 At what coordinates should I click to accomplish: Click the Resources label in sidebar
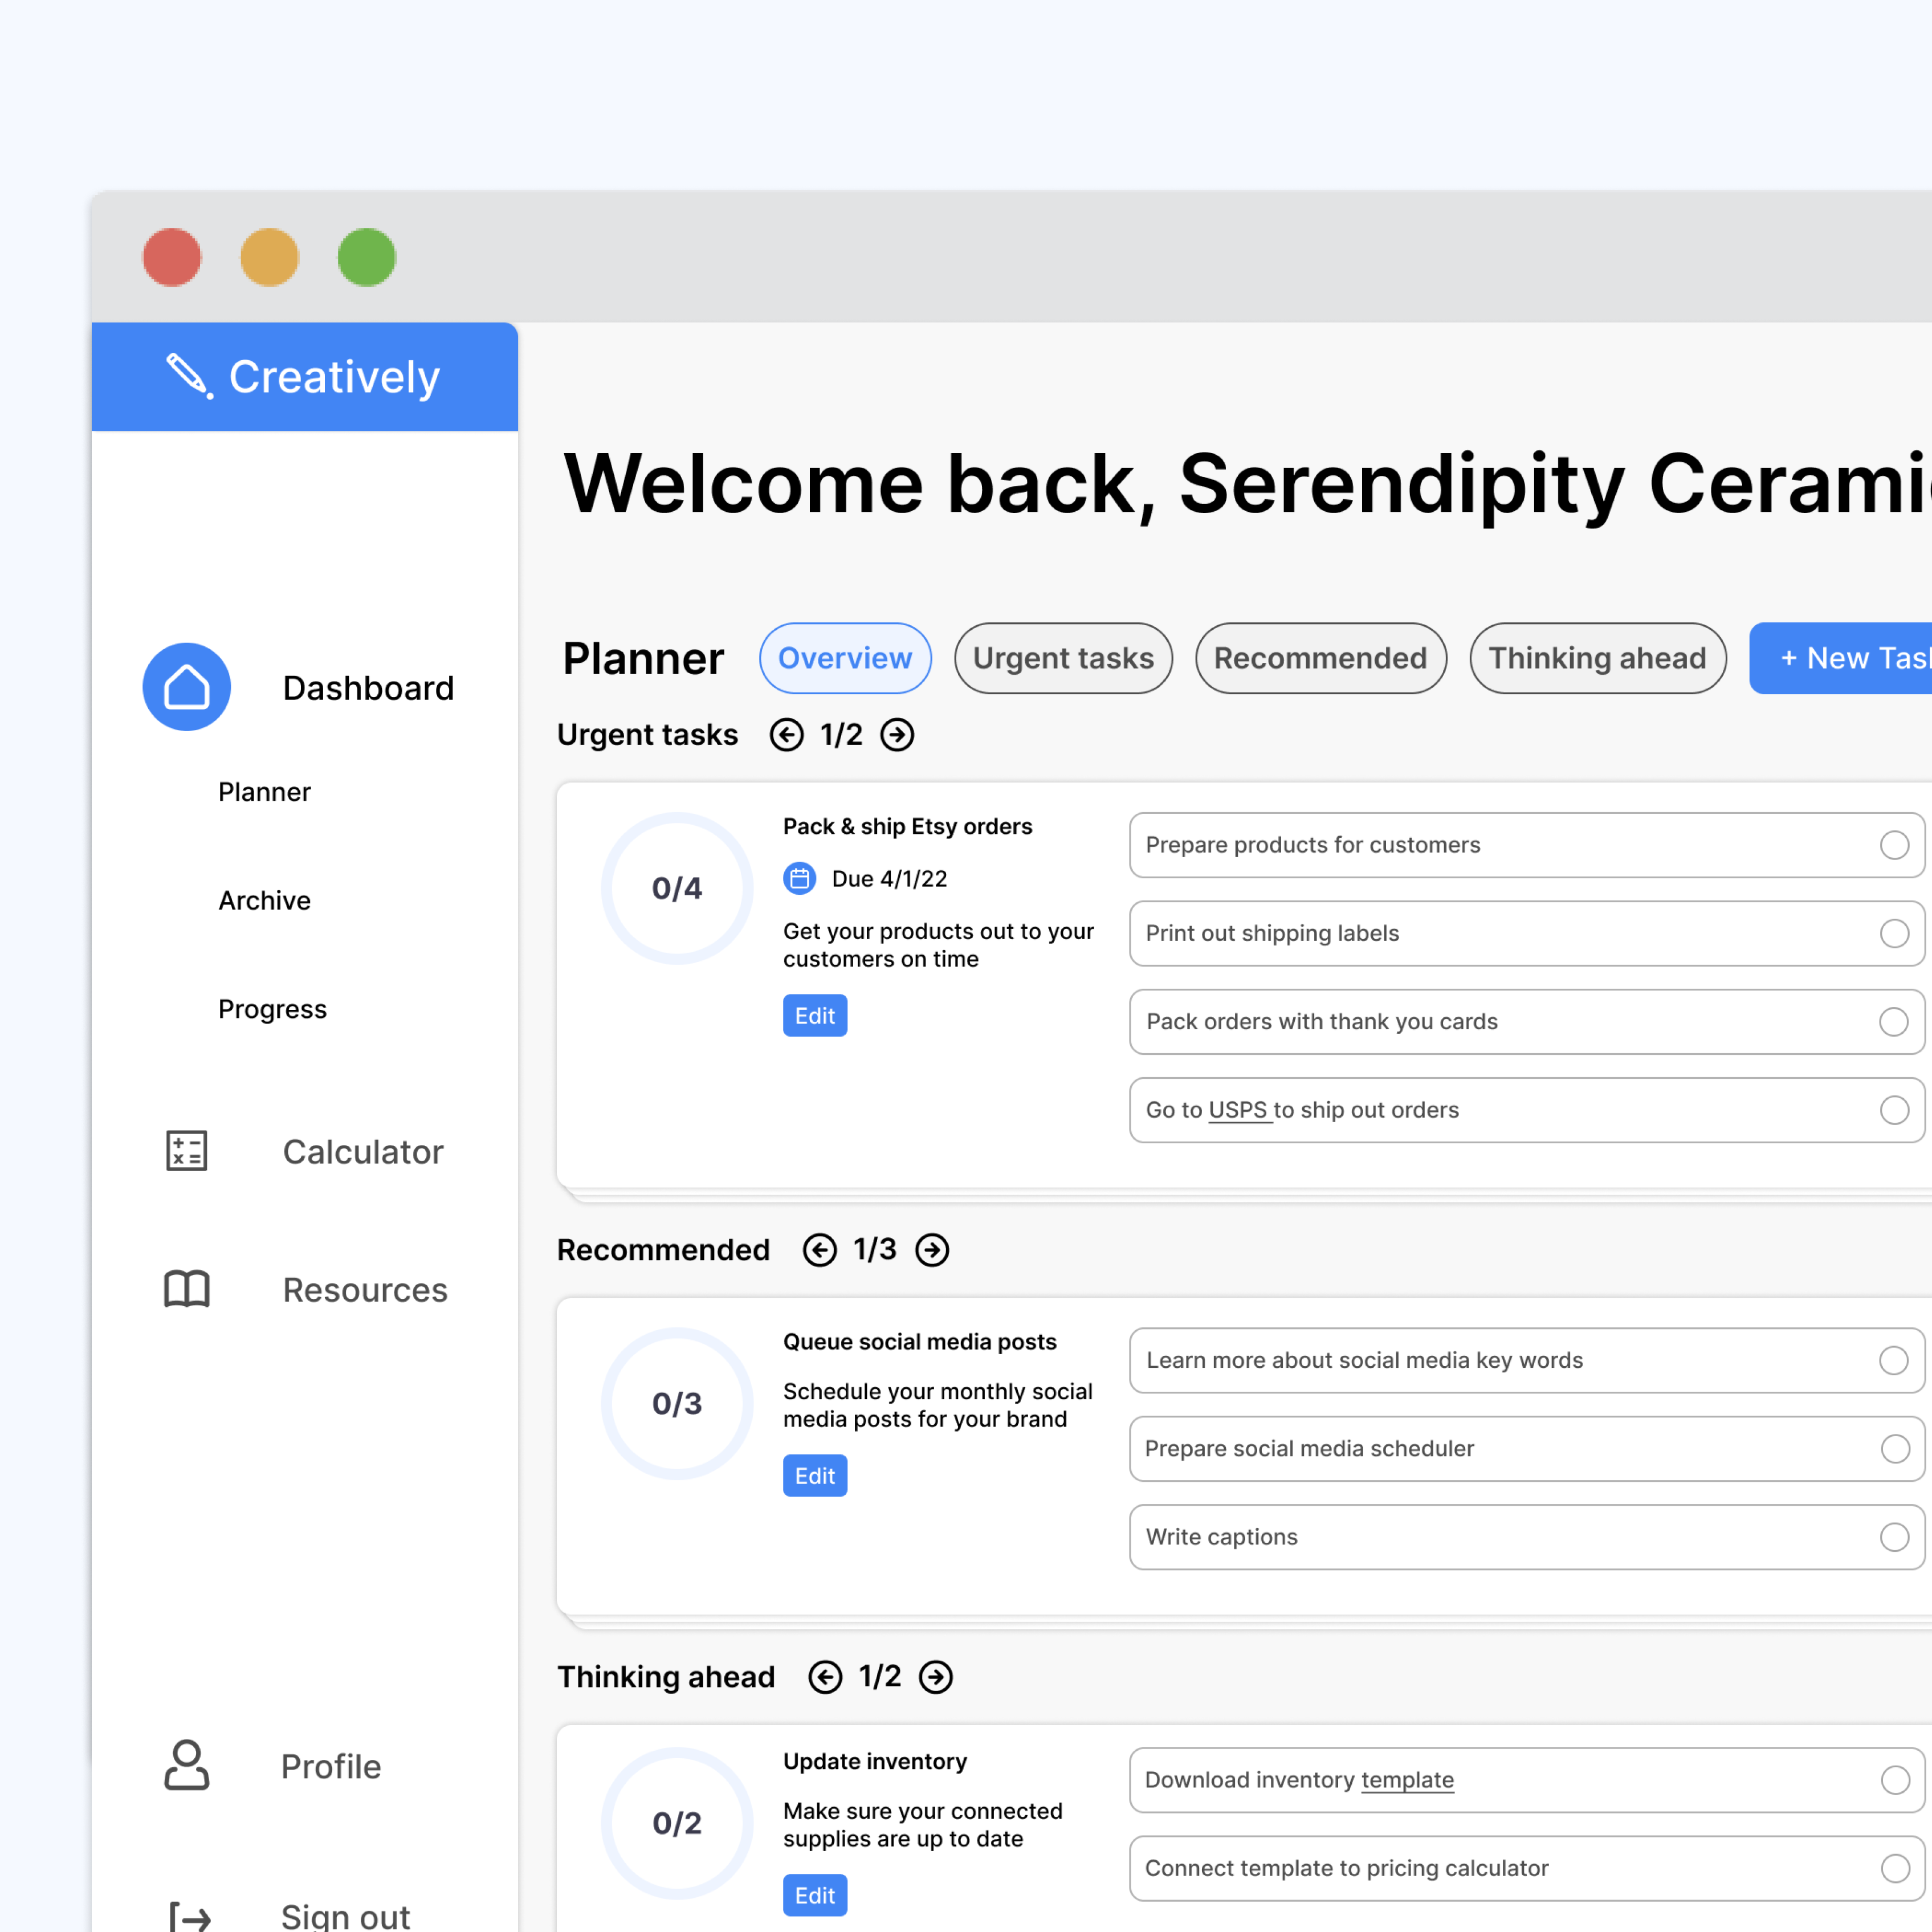coord(365,1290)
